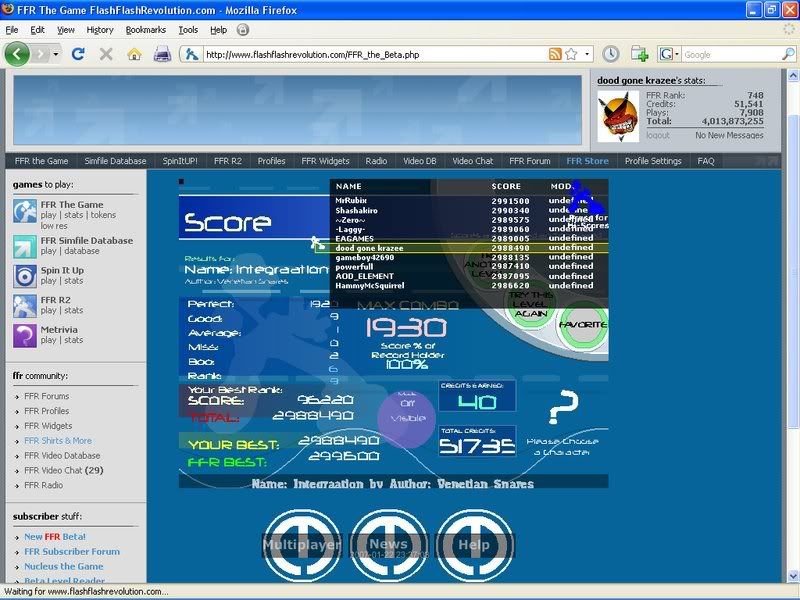Click the Print toolbar icon
The width and height of the screenshot is (800, 600).
(x=162, y=54)
